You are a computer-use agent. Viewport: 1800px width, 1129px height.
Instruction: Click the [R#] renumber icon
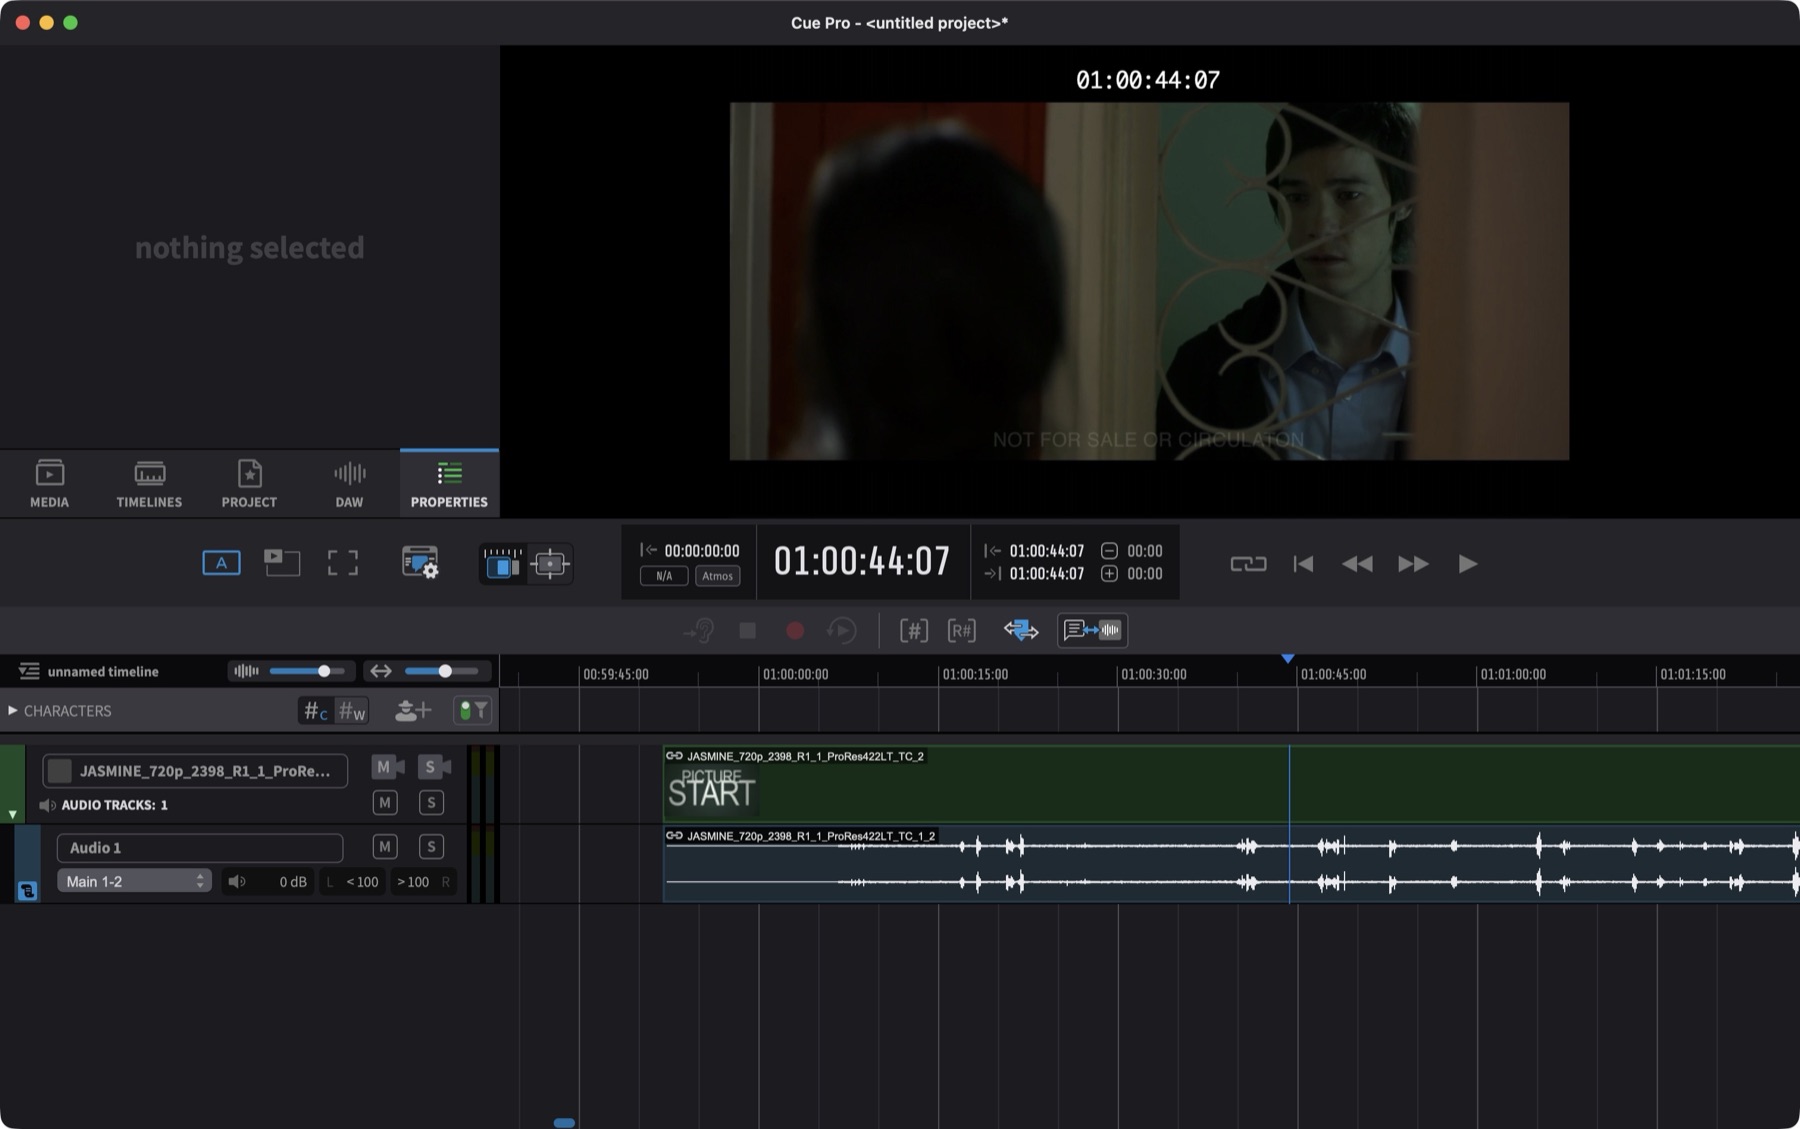[x=961, y=631]
